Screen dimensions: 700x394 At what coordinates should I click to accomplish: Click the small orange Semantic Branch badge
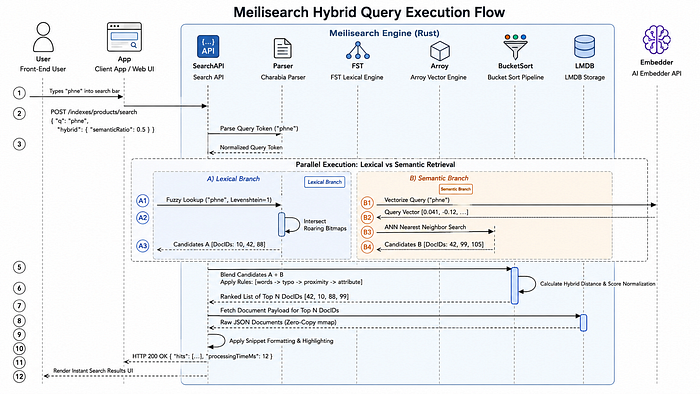455,189
